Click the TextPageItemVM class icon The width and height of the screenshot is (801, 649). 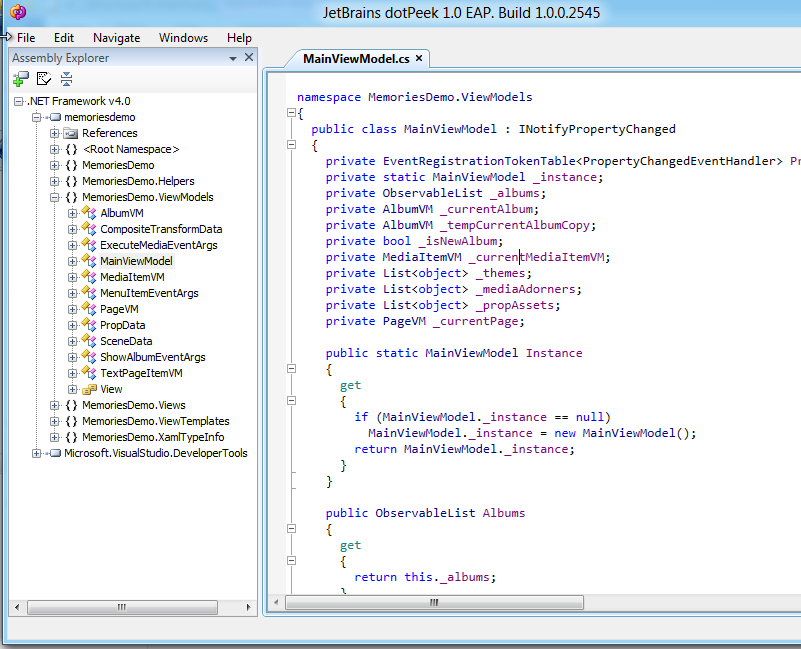point(89,373)
